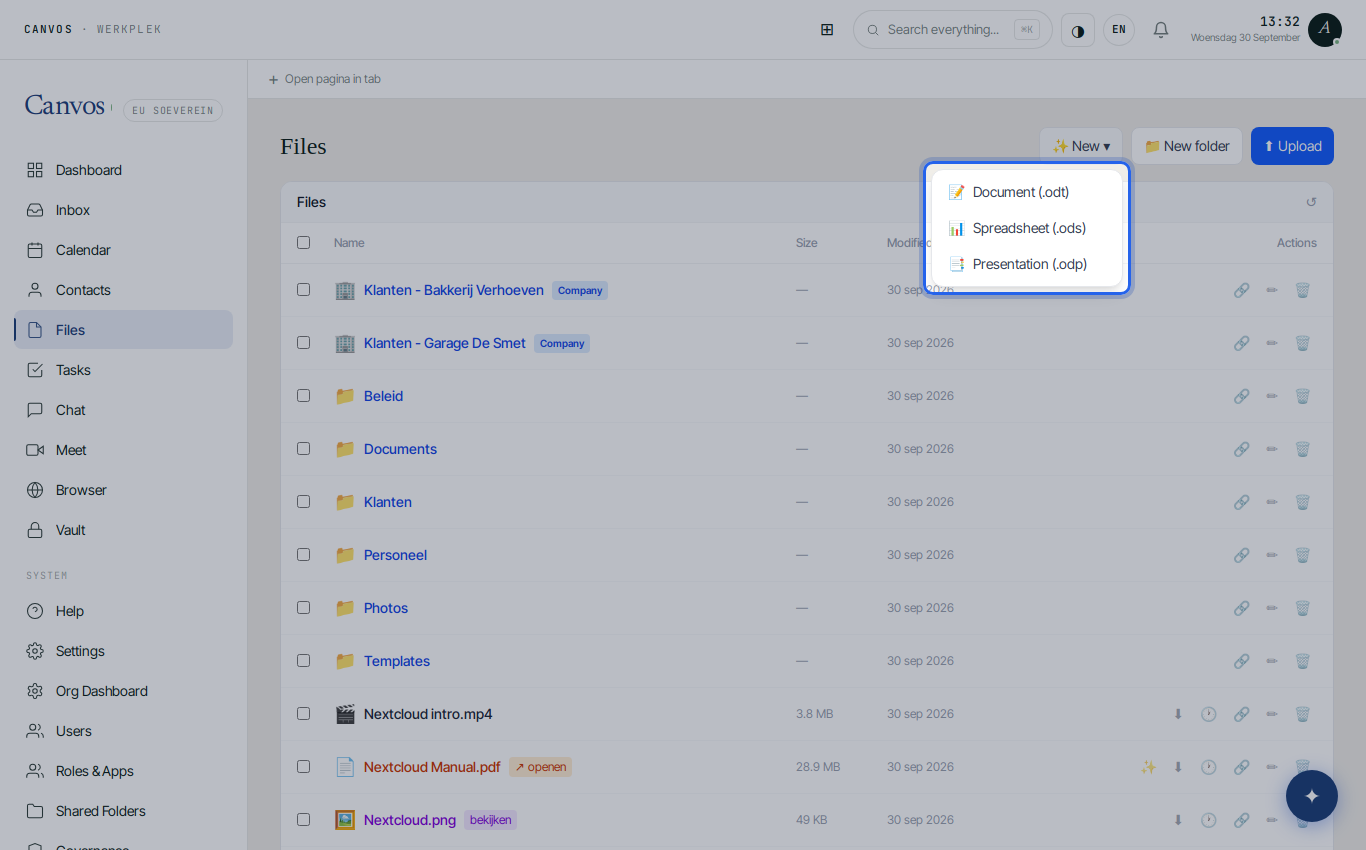Image resolution: width=1366 pixels, height=850 pixels.
Task: Open the user avatar menu
Action: (x=1325, y=29)
